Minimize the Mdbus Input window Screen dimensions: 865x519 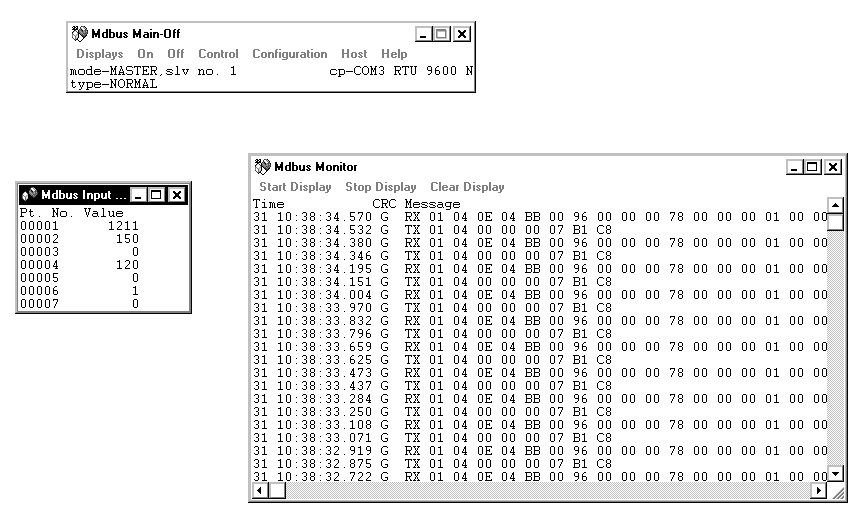click(138, 195)
